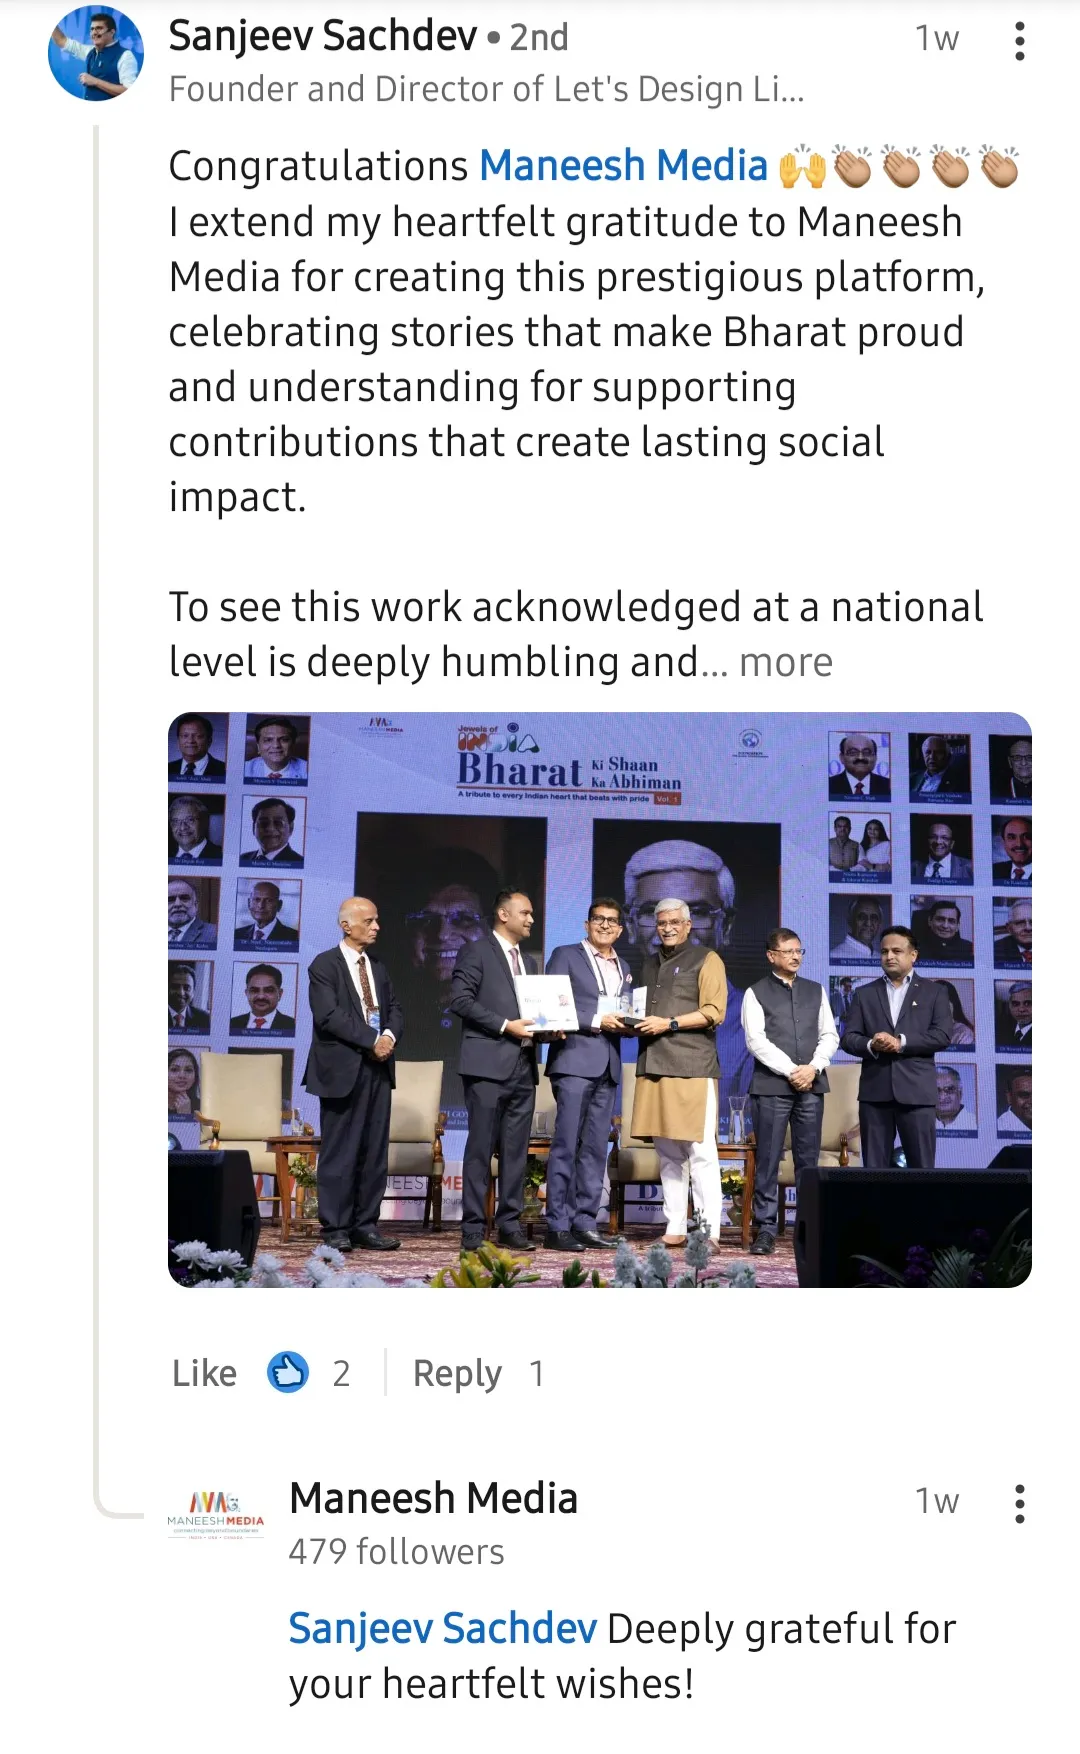
Task: Tap the Sanjeev Sachdev commenter name
Action: (322, 37)
